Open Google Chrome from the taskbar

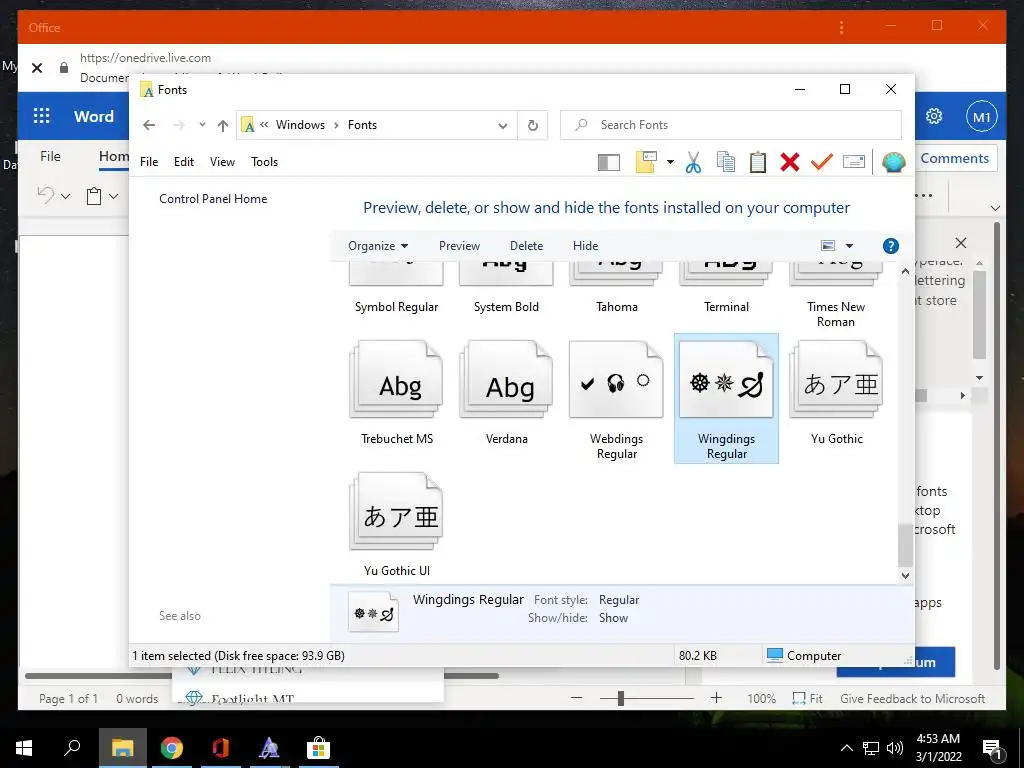pyautogui.click(x=172, y=748)
